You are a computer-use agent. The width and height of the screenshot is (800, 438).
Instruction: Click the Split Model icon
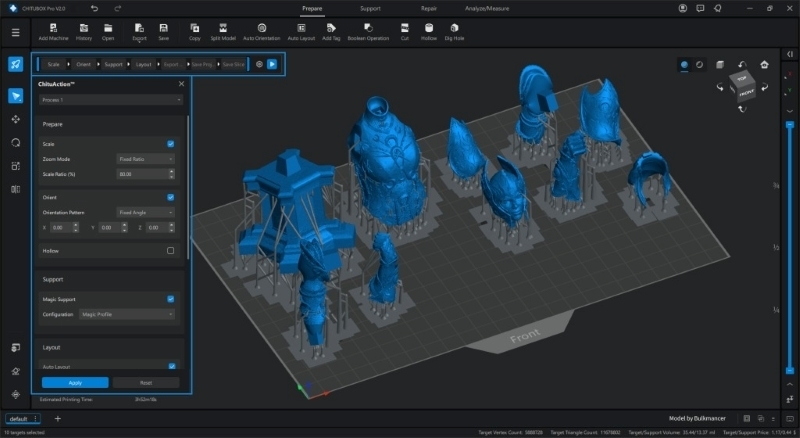pyautogui.click(x=222, y=28)
